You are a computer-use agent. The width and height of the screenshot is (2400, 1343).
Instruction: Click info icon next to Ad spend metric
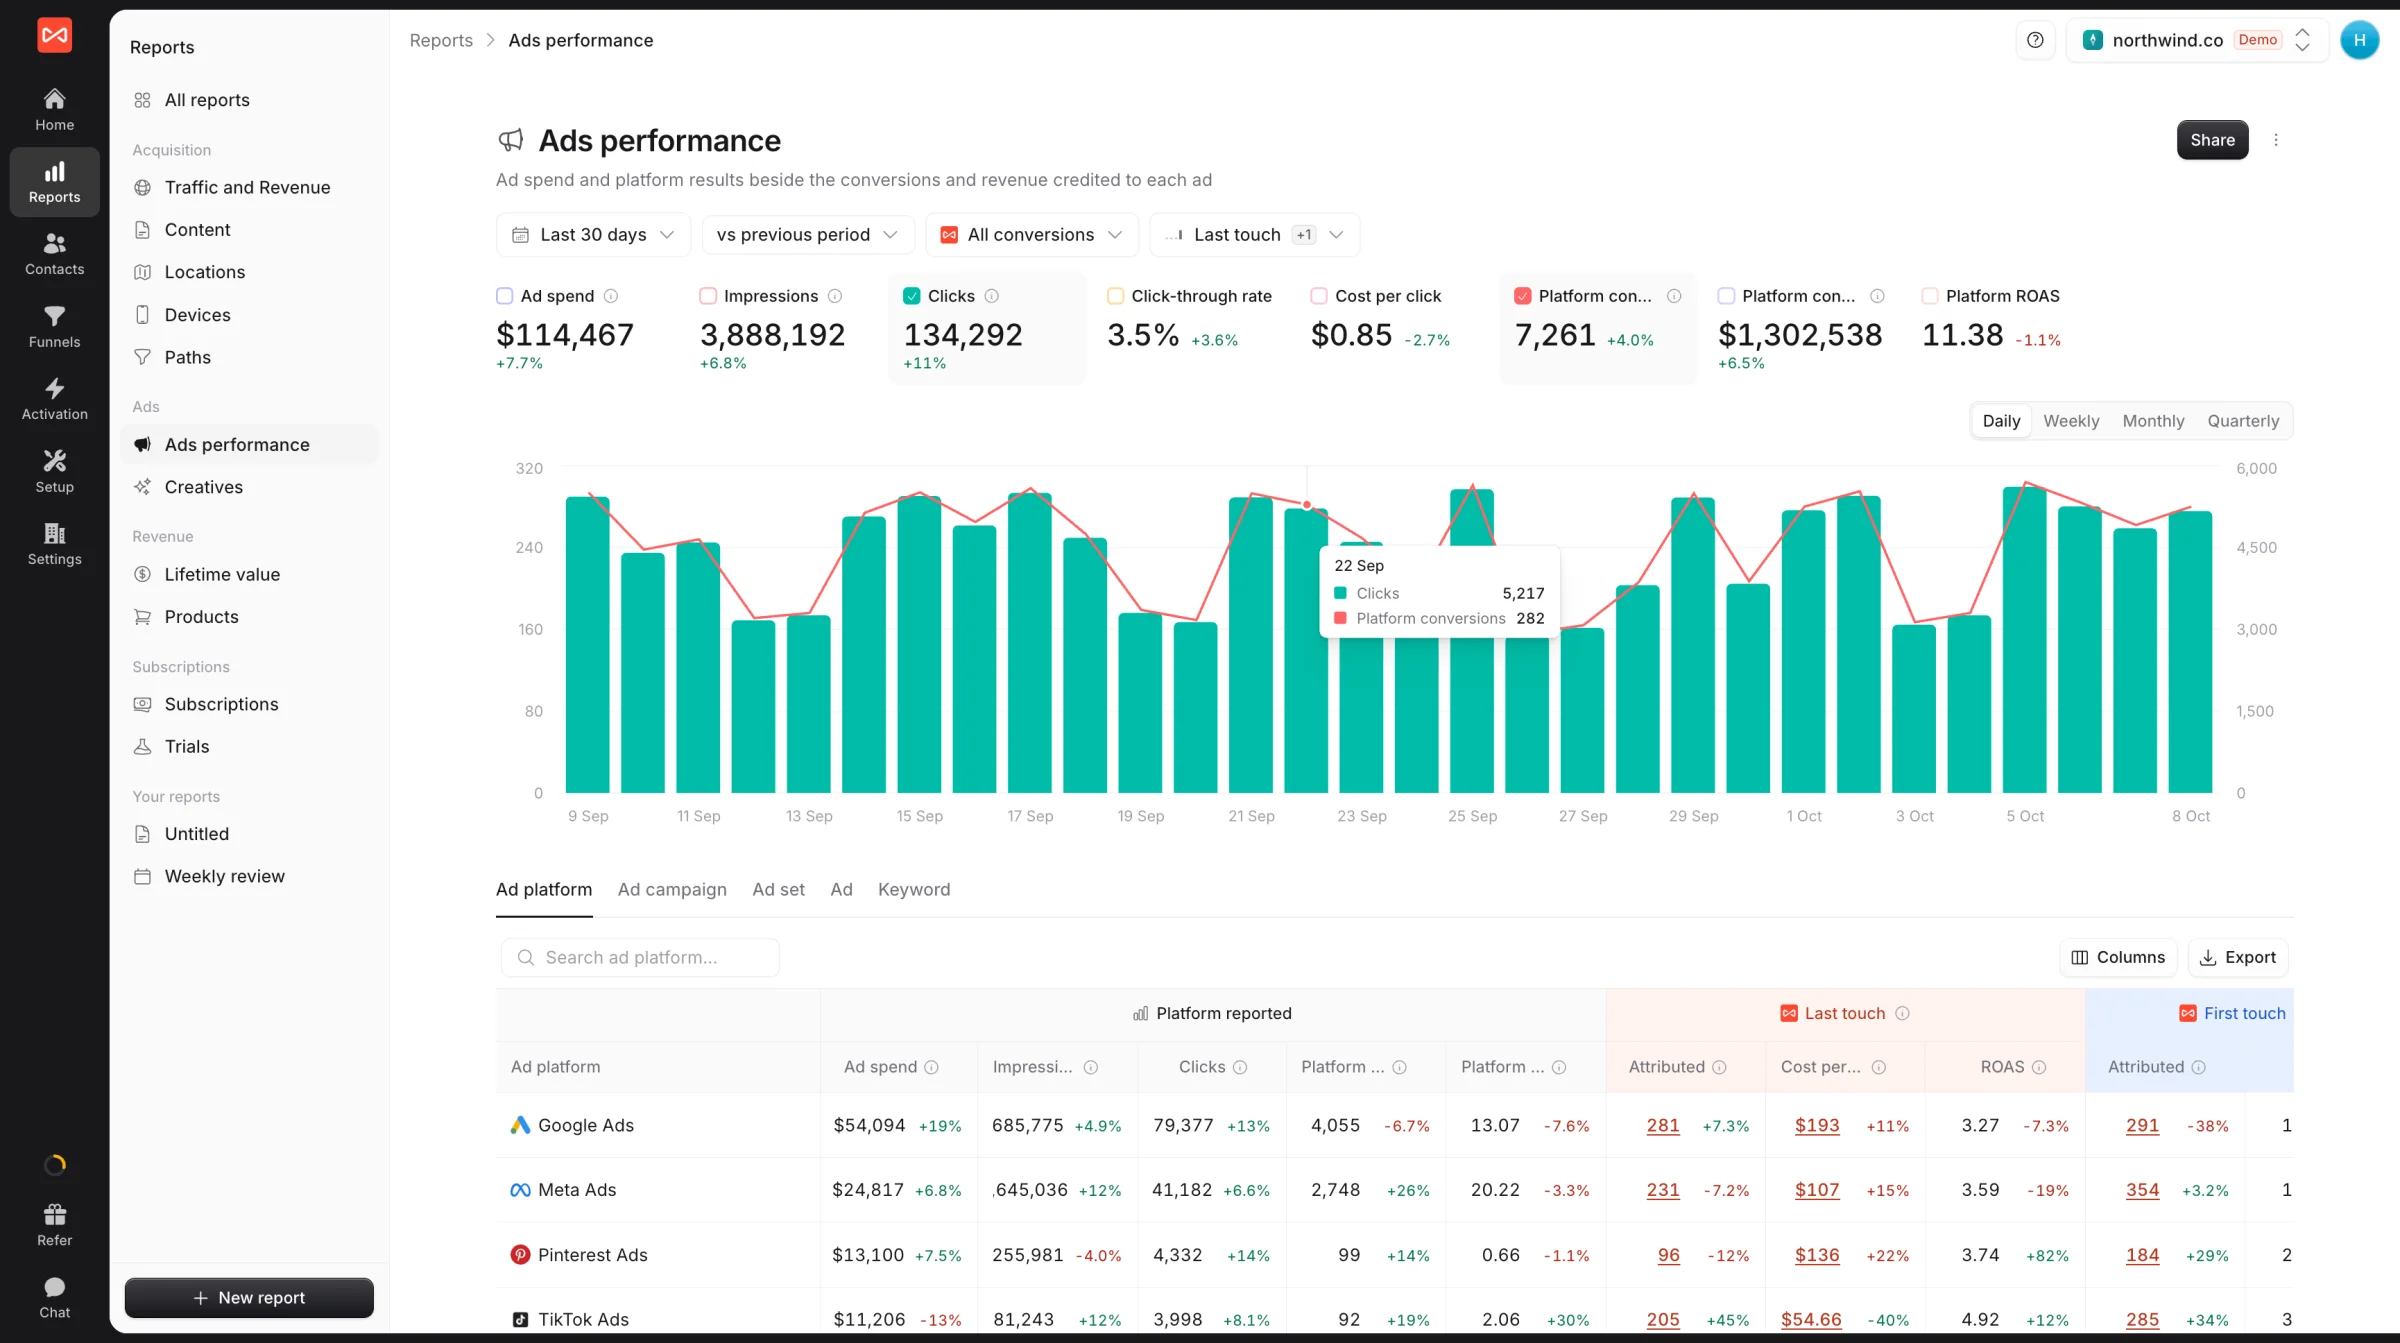click(611, 296)
